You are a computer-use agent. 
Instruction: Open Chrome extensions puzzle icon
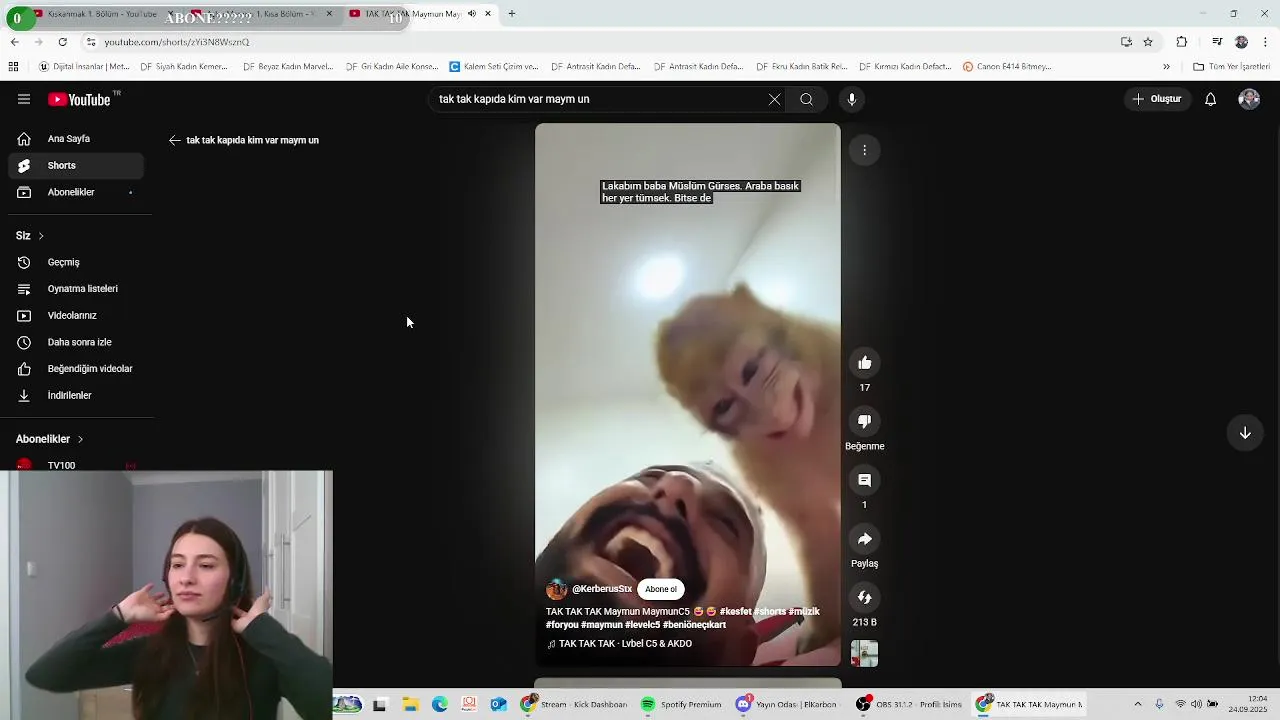pos(1182,42)
